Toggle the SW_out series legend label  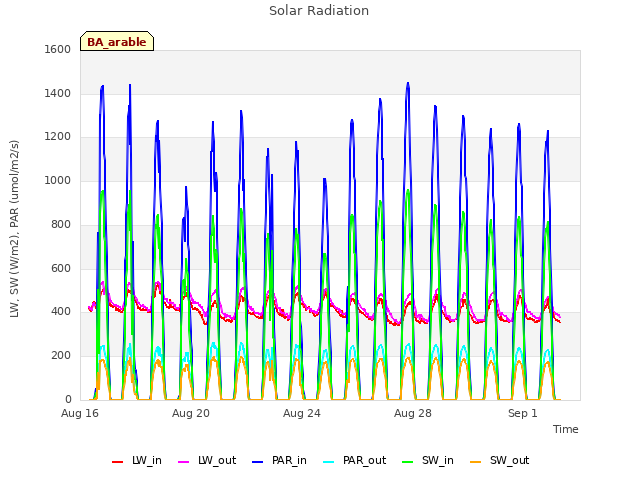510,461
